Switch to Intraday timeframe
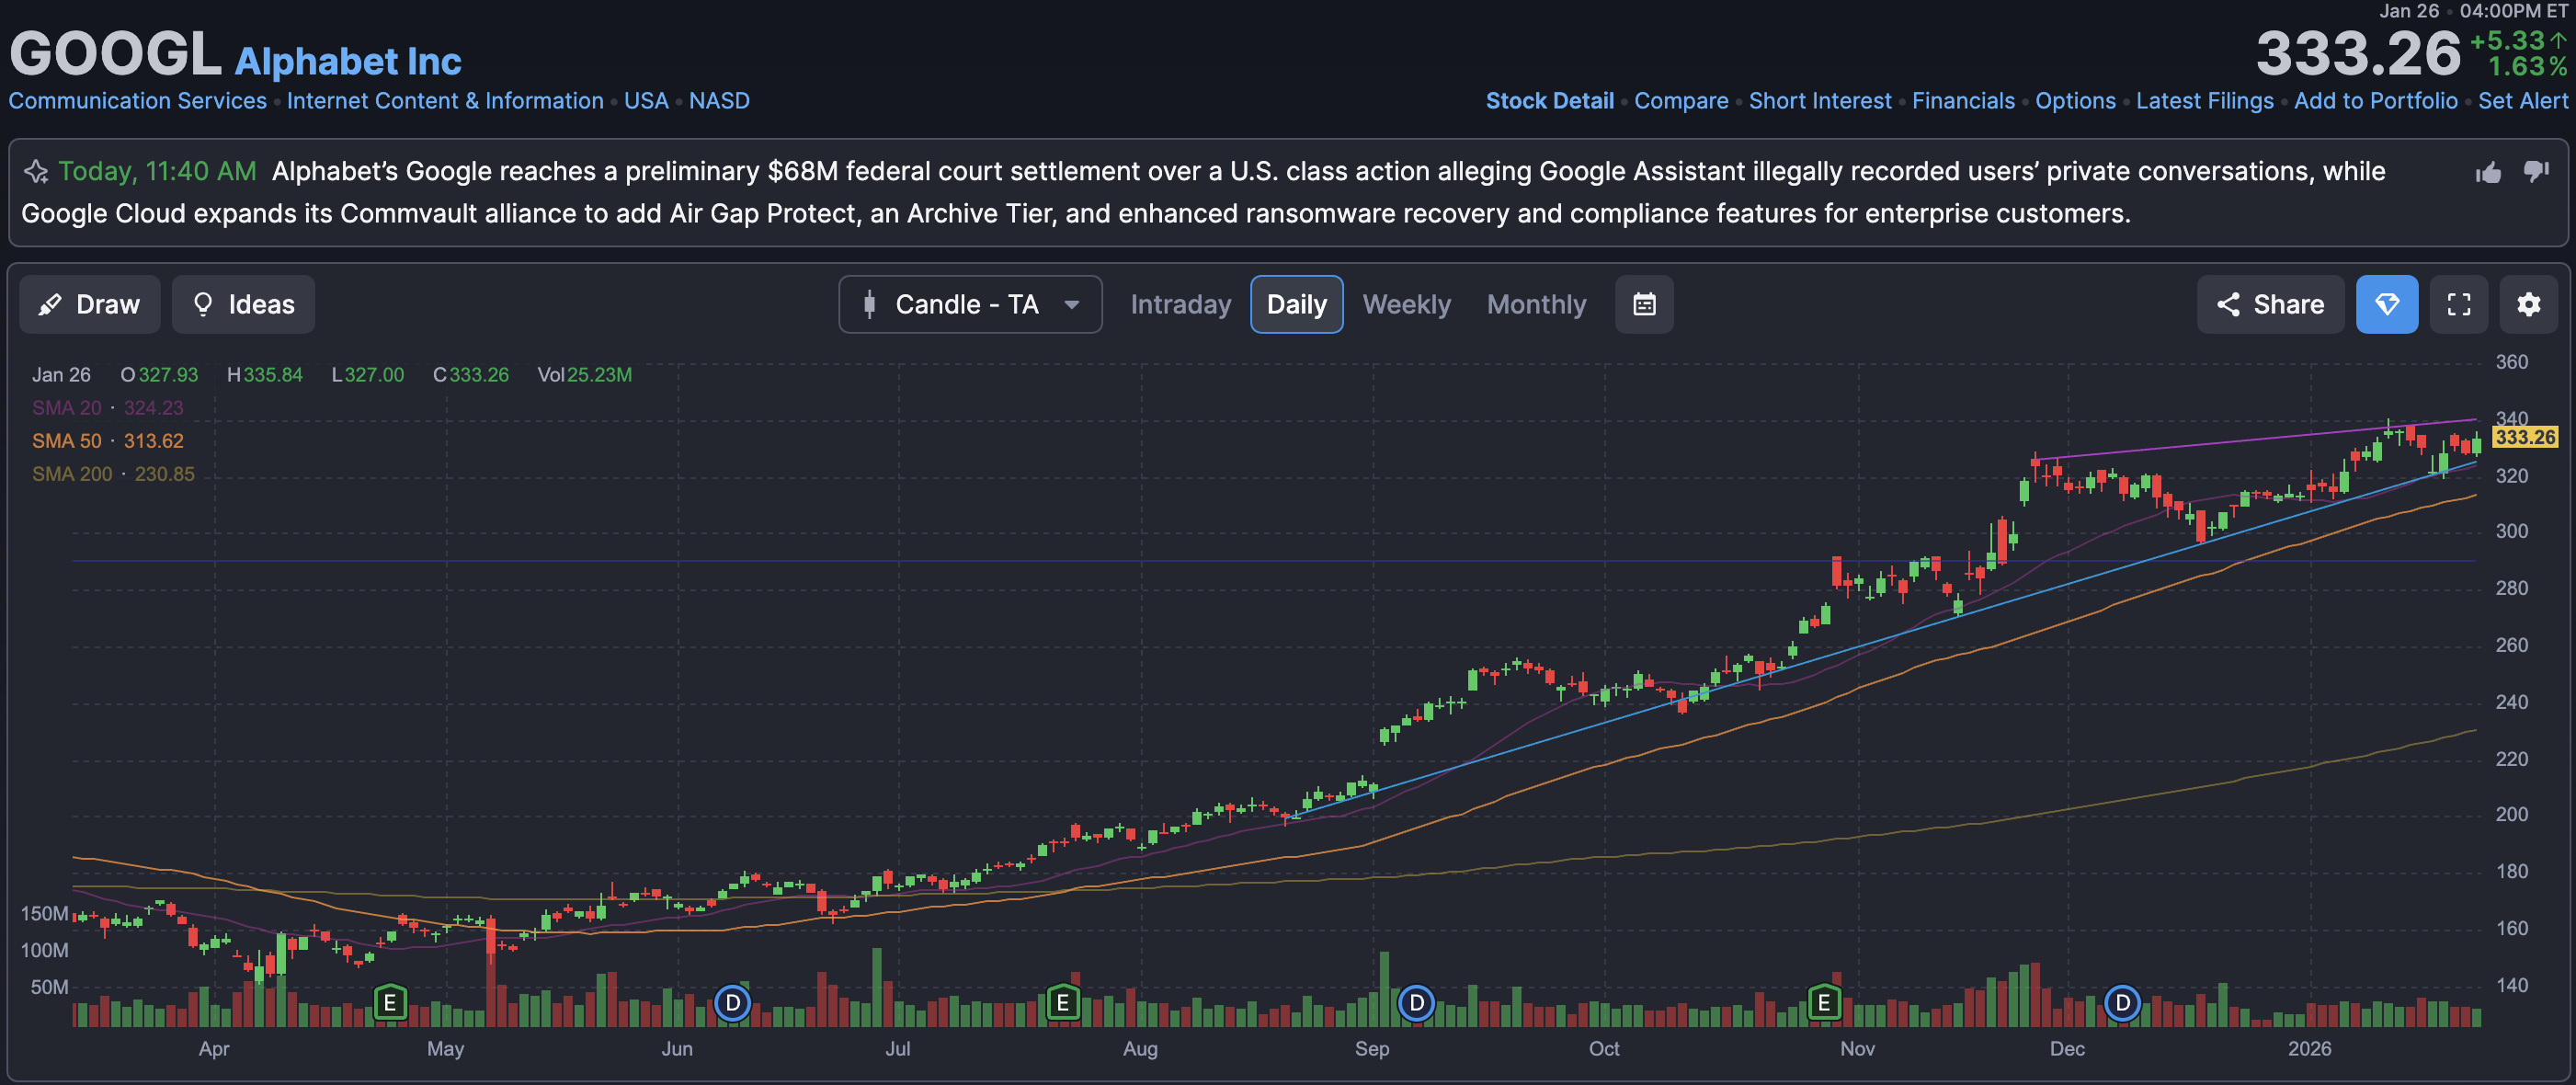Image resolution: width=2576 pixels, height=1085 pixels. 1180,304
